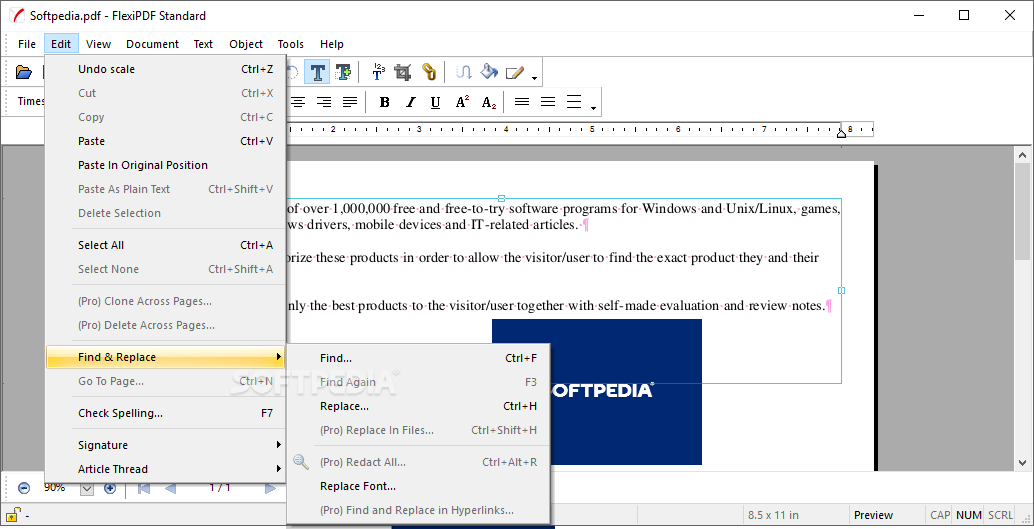Choose Find... in the submenu
The width and height of the screenshot is (1034, 529).
click(419, 358)
